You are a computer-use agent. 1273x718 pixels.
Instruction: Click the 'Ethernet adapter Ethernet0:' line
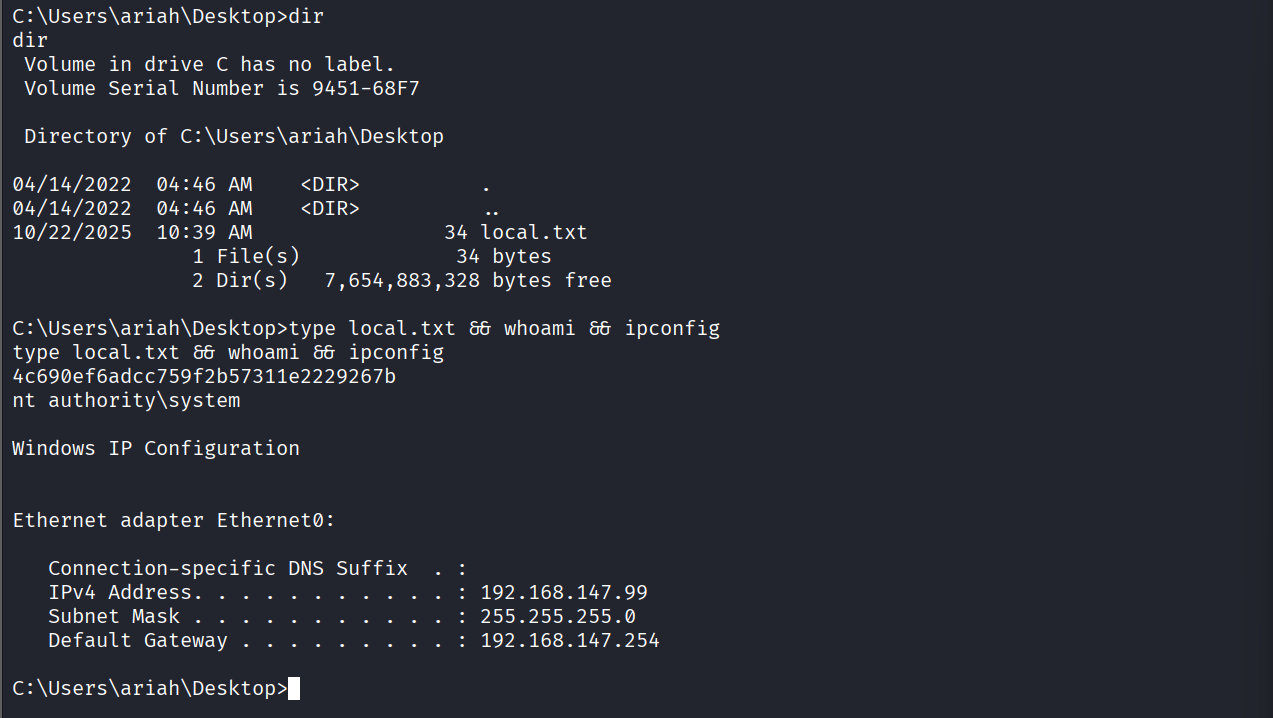[174, 521]
